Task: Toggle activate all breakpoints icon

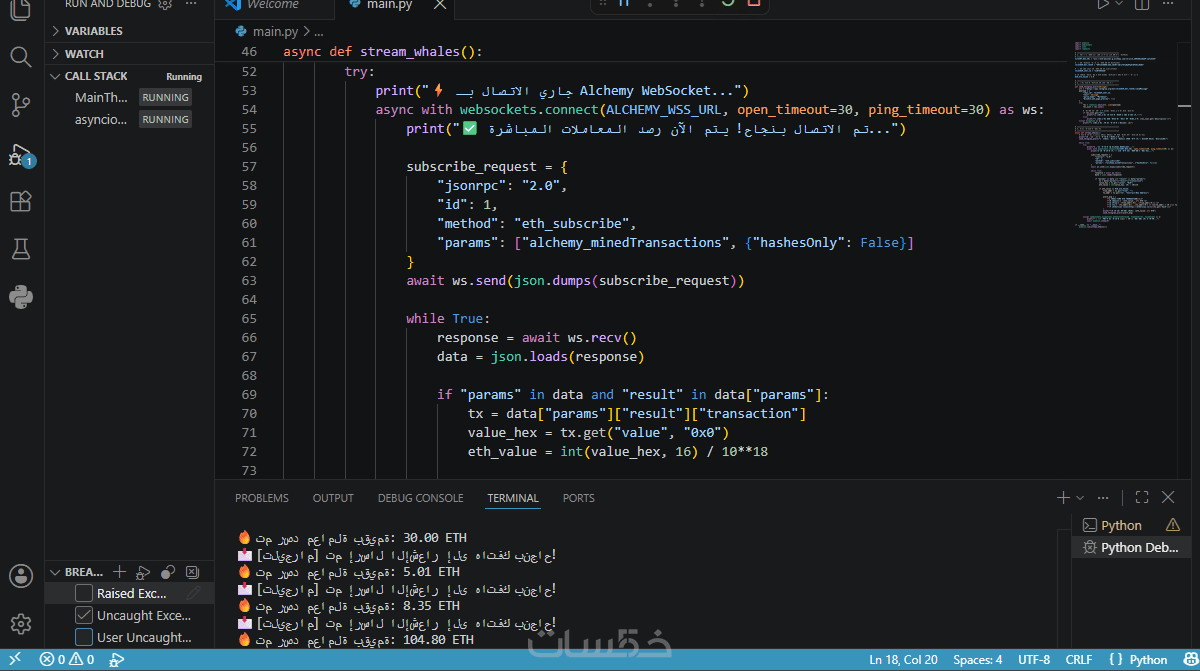Action: pos(167,572)
